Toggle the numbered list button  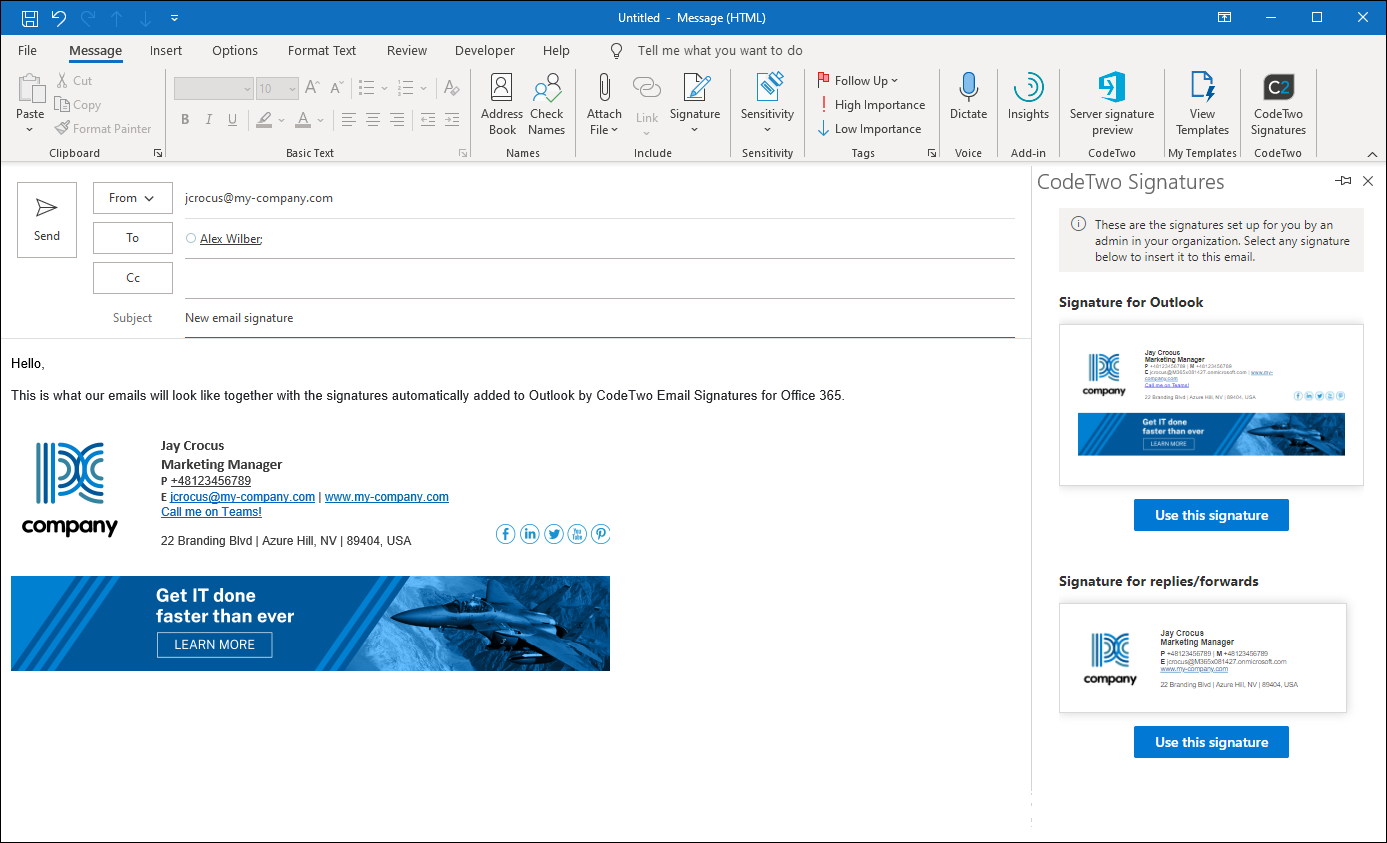pos(408,88)
